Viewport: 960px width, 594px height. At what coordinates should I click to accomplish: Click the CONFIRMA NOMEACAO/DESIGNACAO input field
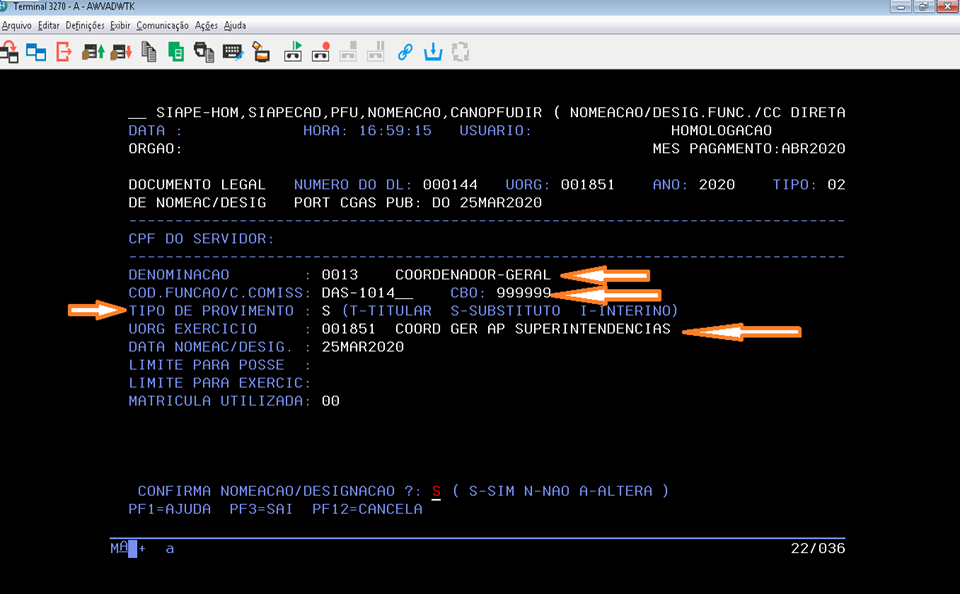tap(436, 491)
